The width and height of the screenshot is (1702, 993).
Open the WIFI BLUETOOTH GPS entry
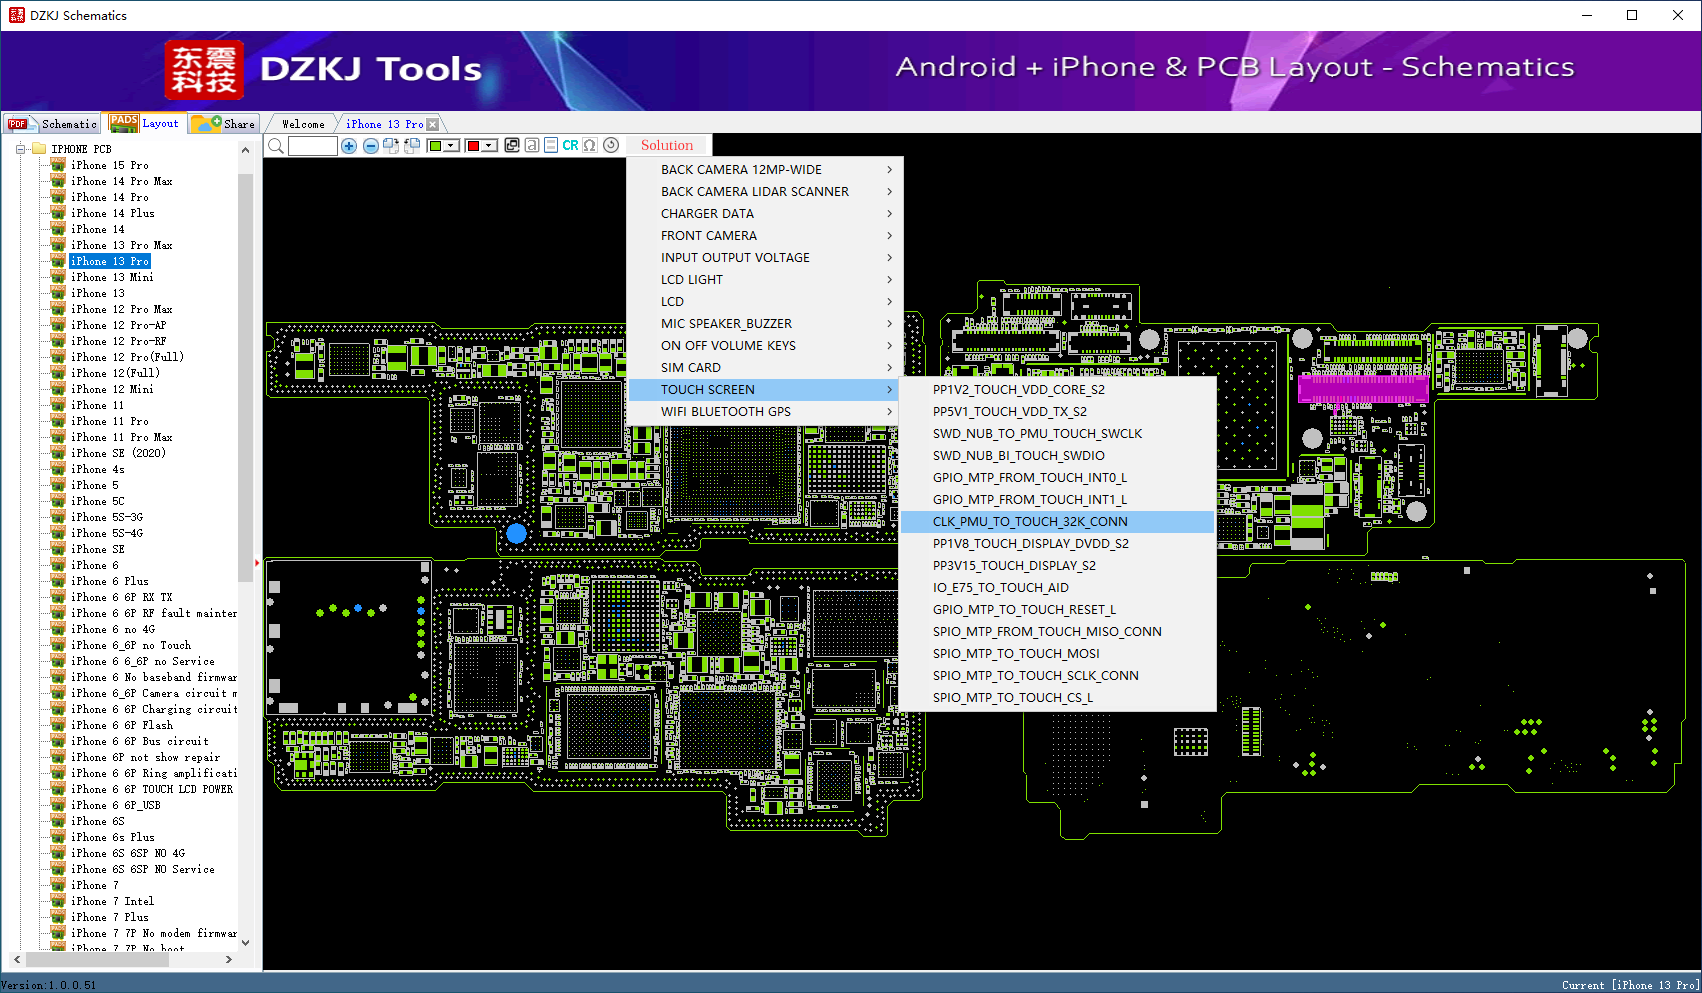coord(766,412)
